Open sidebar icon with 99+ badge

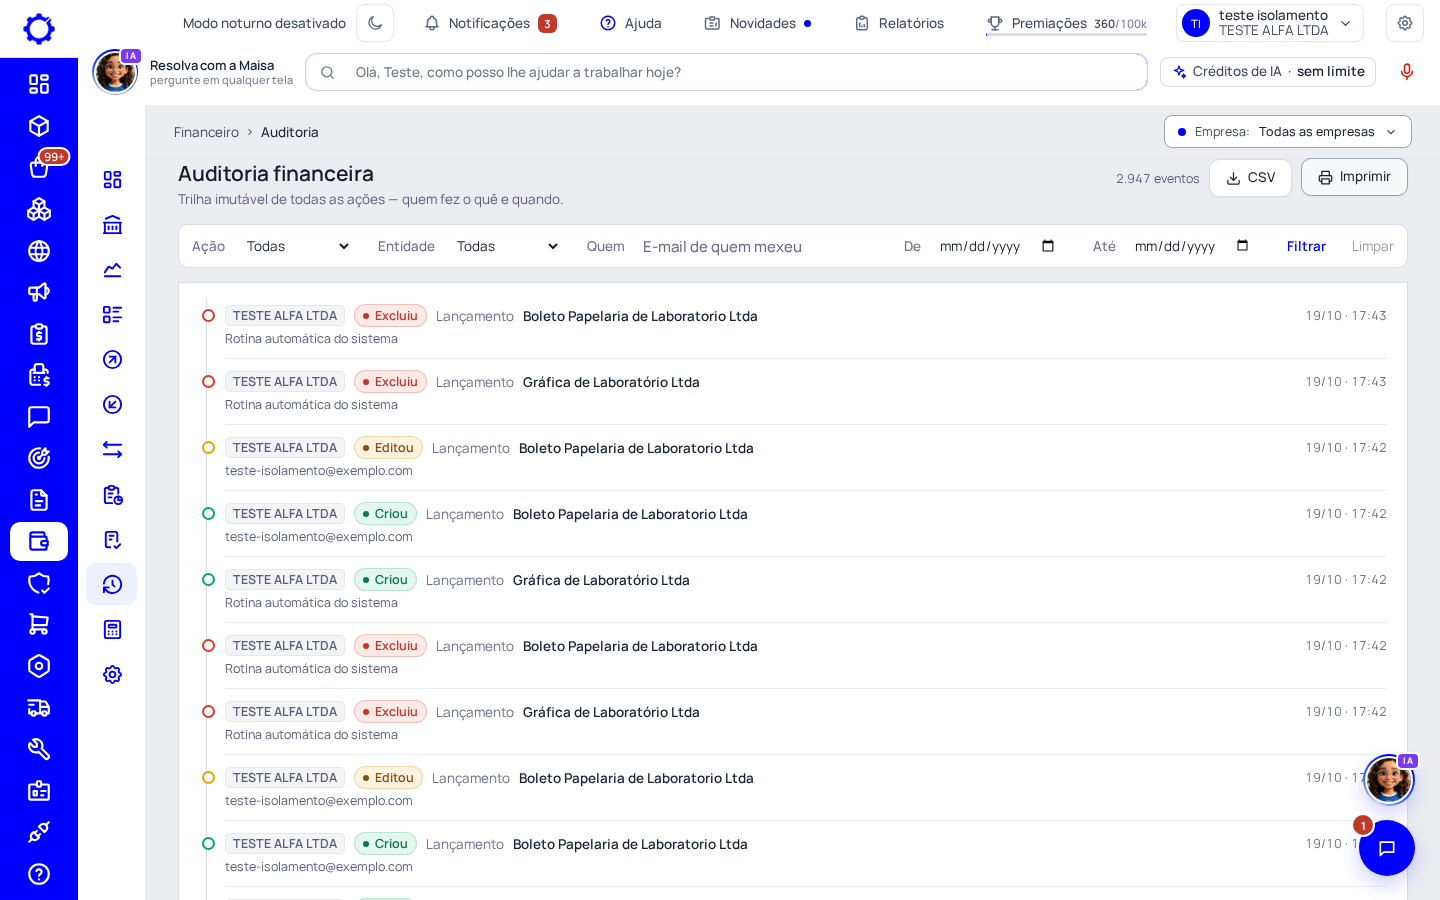(x=39, y=167)
